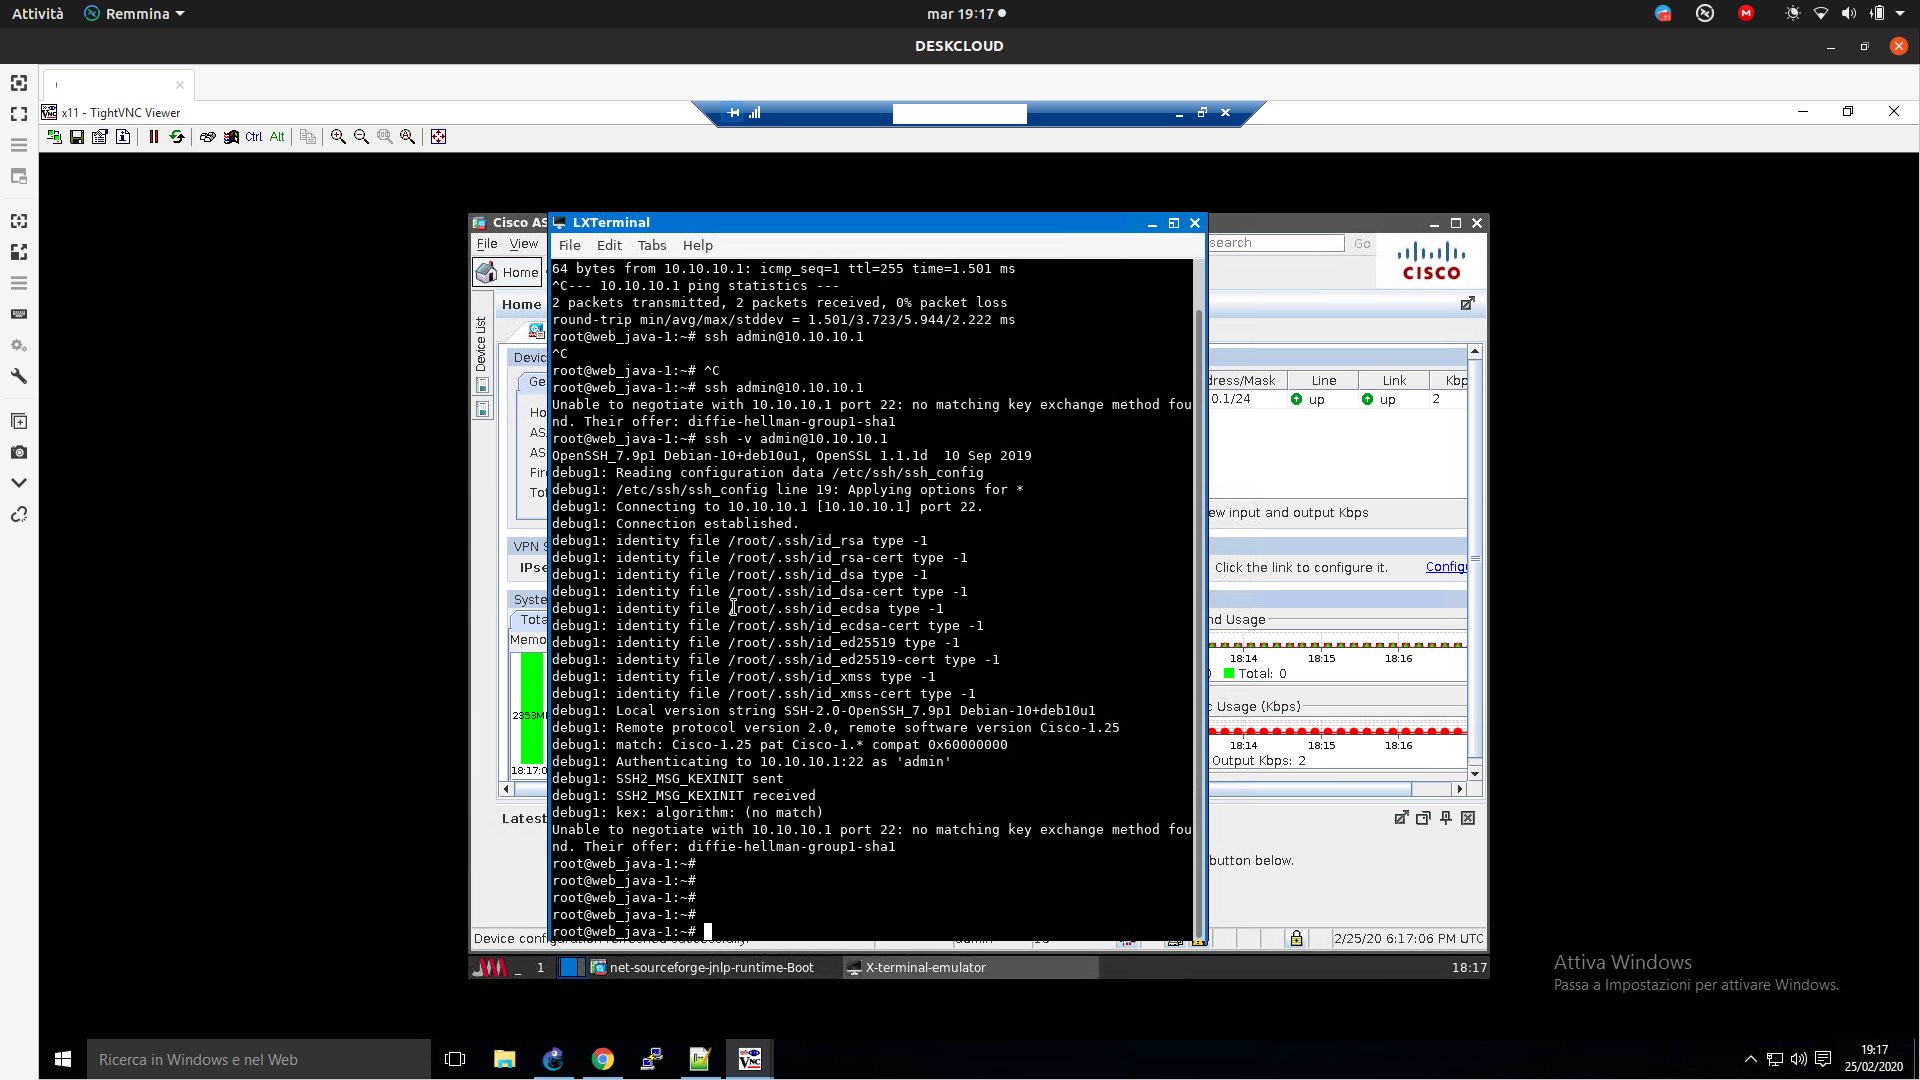Click TightVNC zoom in magnifier
This screenshot has height=1080, width=1920.
338,137
